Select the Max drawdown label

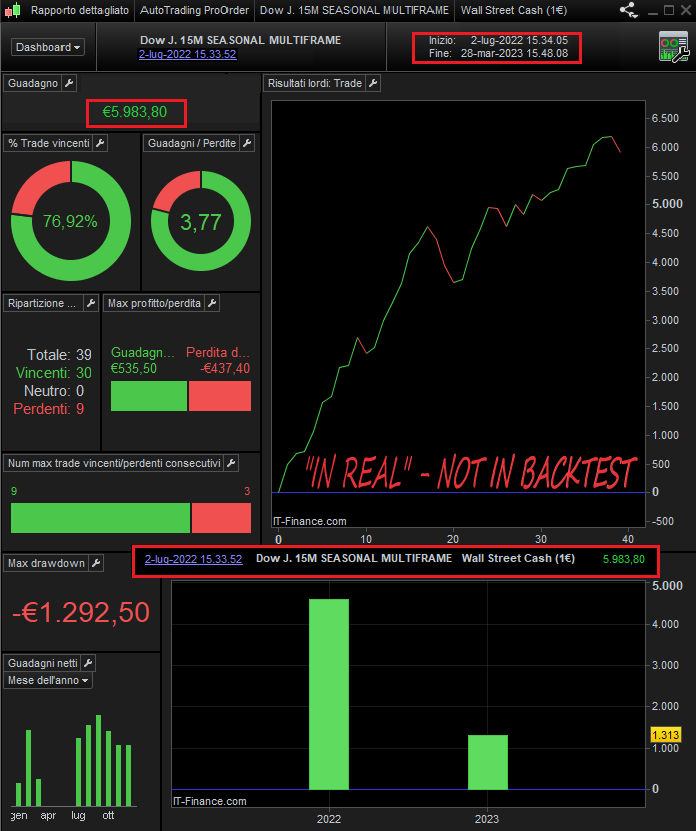(46, 563)
